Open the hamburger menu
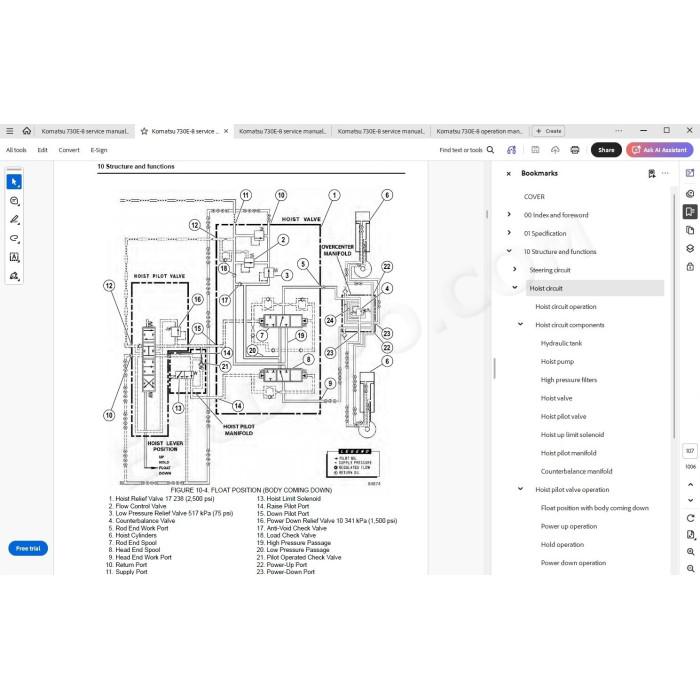 (x=9, y=131)
